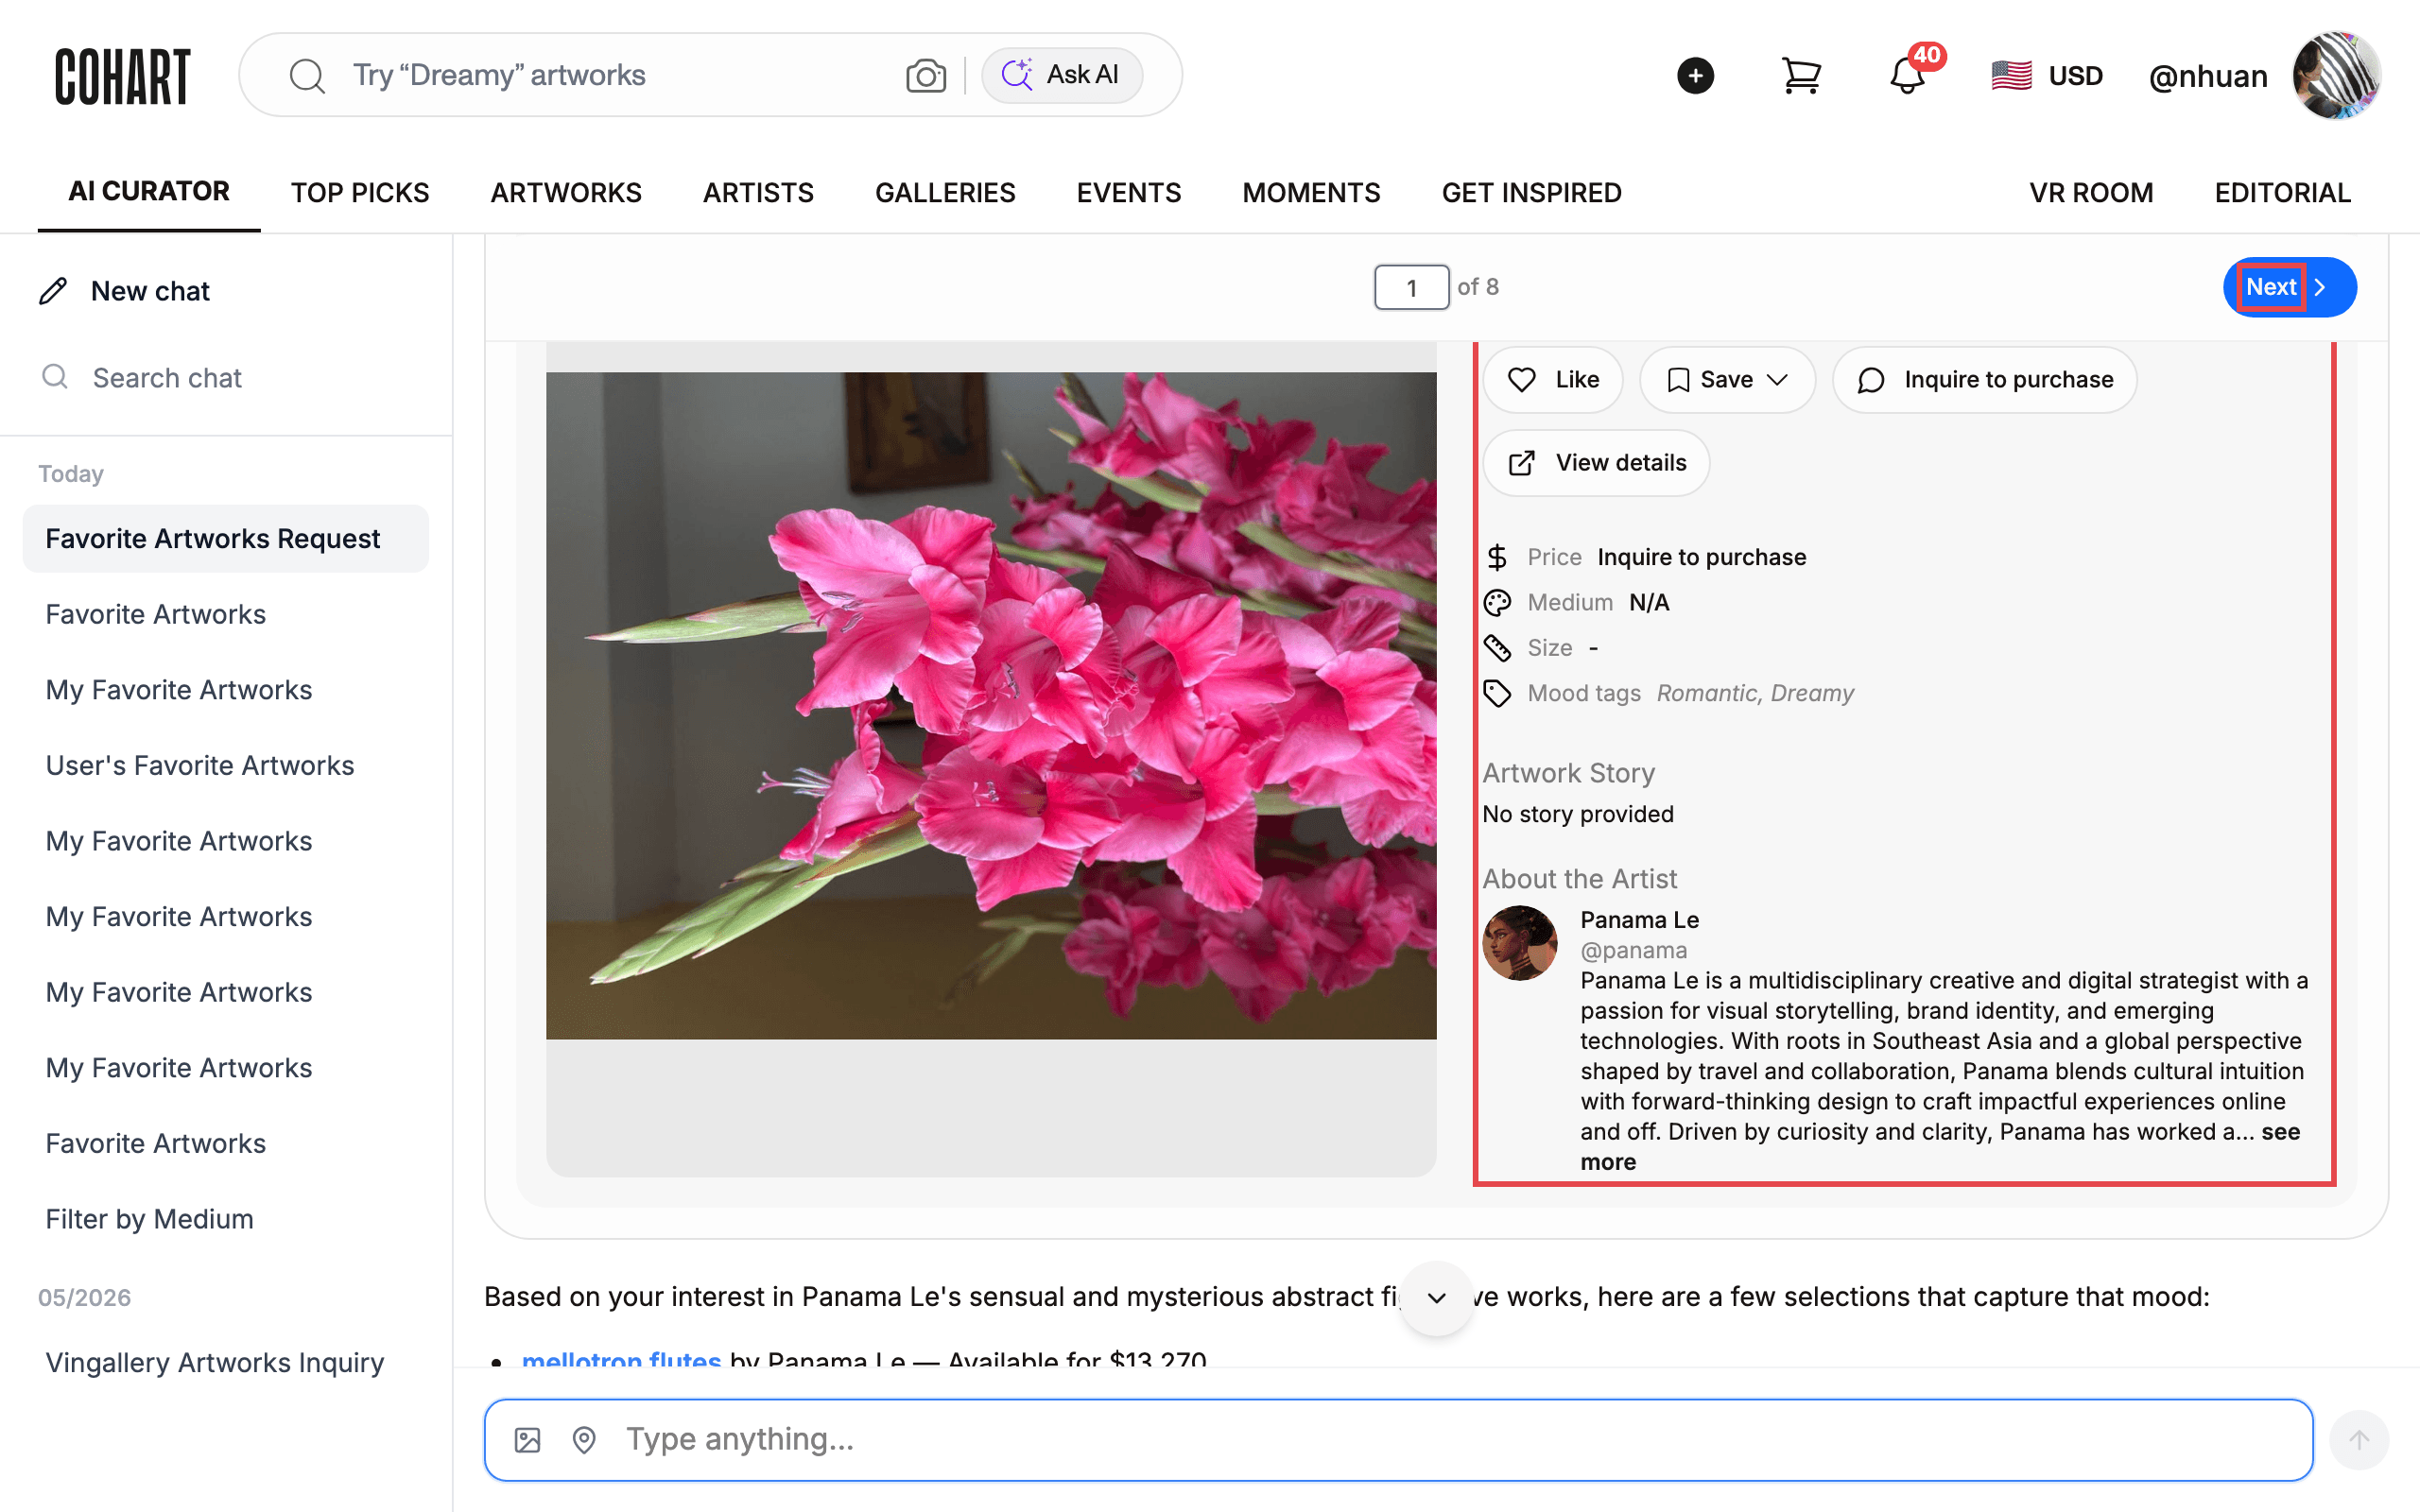Click the send arrow button
The height and width of the screenshot is (1512, 2420).
point(2359,1440)
